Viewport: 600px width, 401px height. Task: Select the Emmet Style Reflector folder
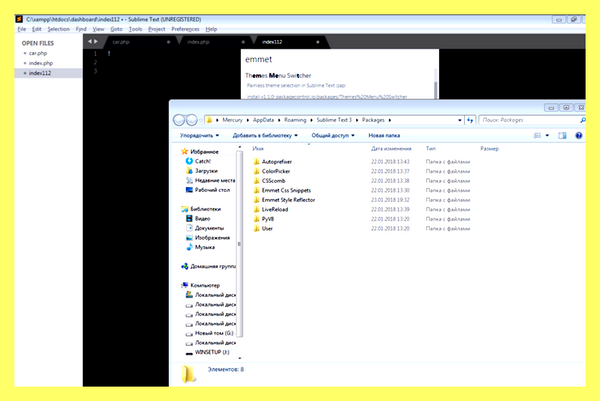[x=284, y=200]
